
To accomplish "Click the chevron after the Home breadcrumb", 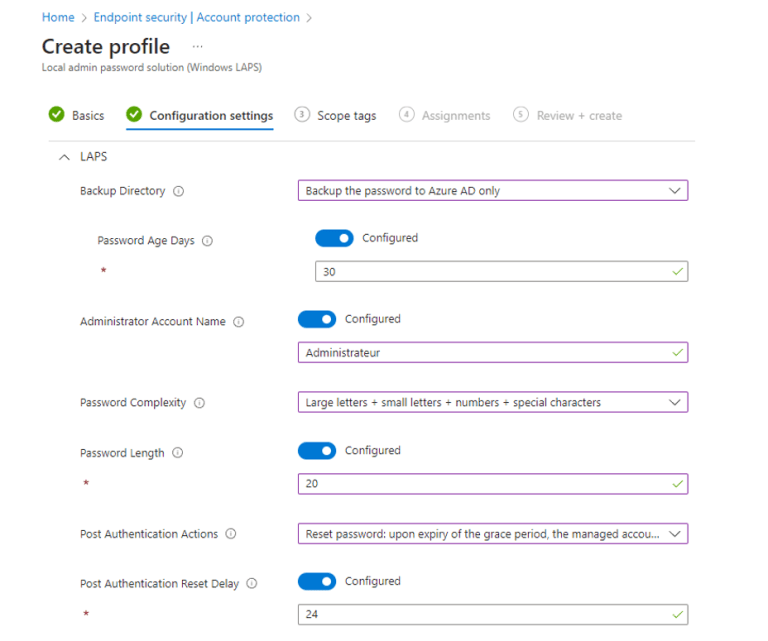I will (x=84, y=18).
